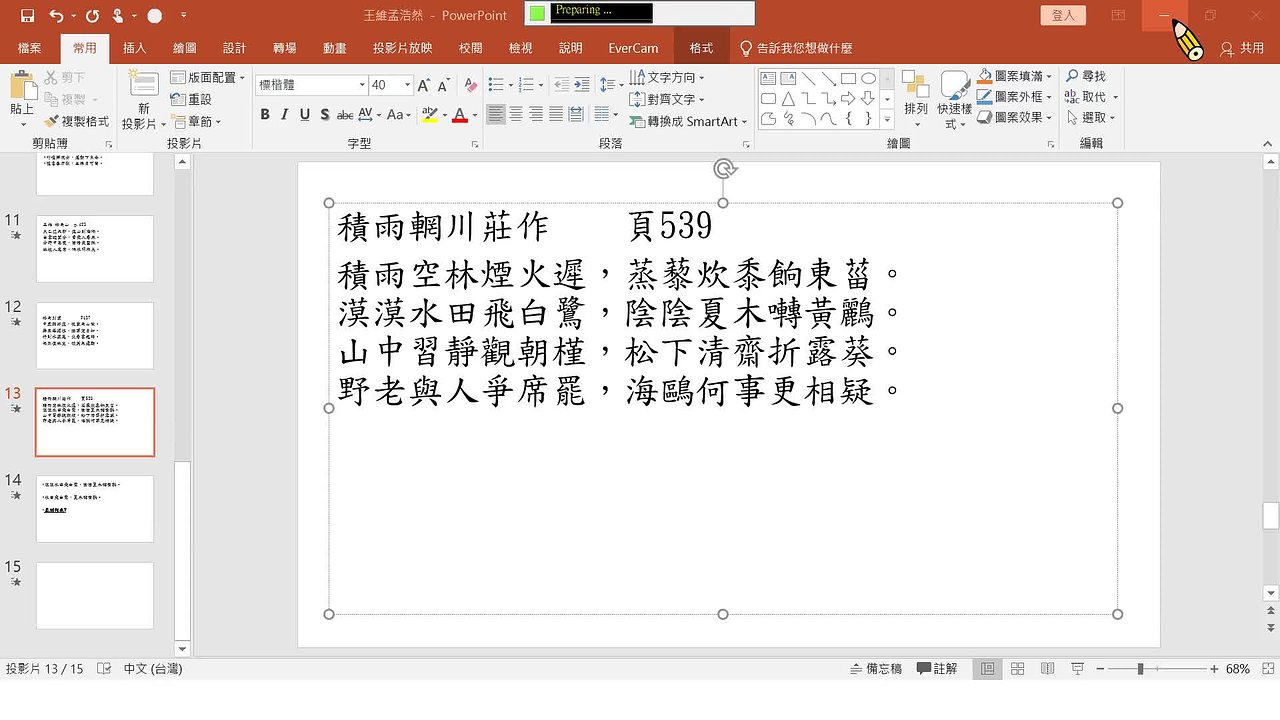Open 投影片放映 slideshow tab
This screenshot has height=720, width=1280.
click(x=403, y=48)
